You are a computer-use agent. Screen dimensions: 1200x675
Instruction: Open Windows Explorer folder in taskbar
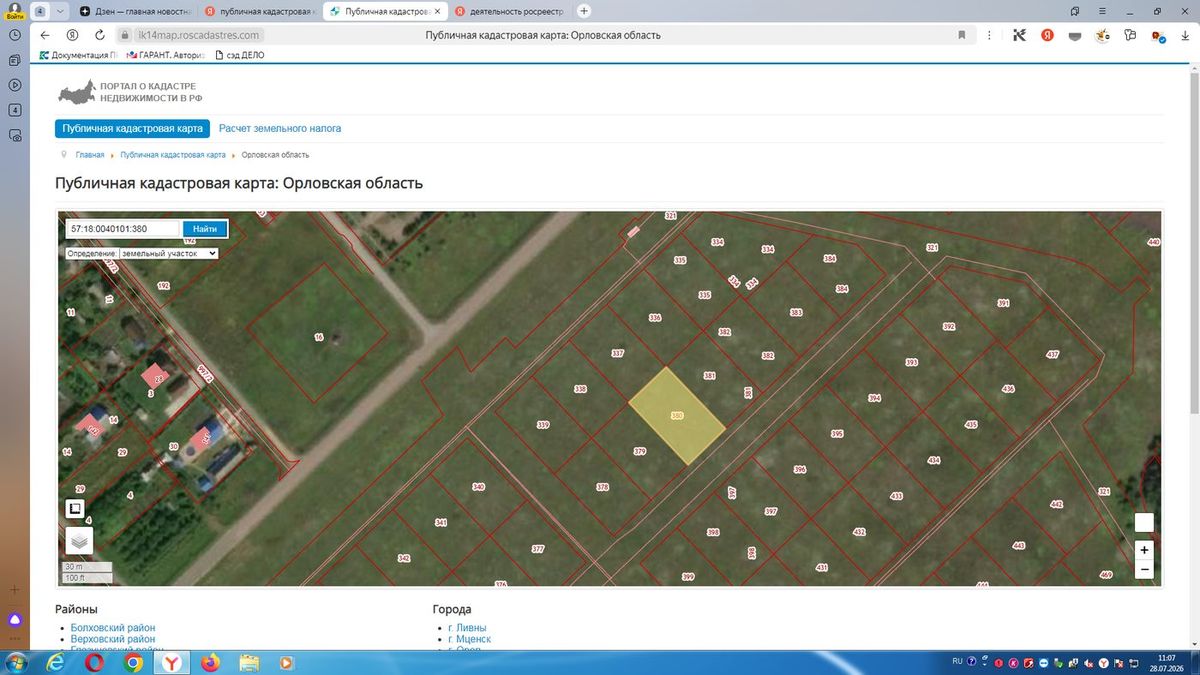pos(248,663)
